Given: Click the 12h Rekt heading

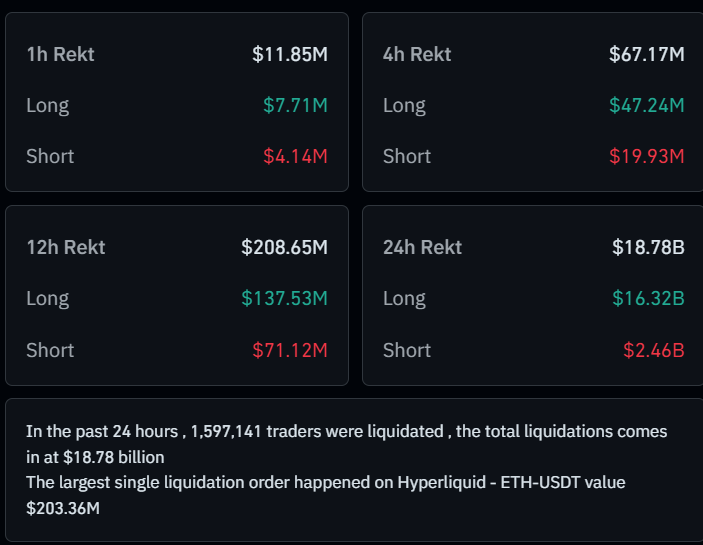Looking at the screenshot, I should pos(66,247).
